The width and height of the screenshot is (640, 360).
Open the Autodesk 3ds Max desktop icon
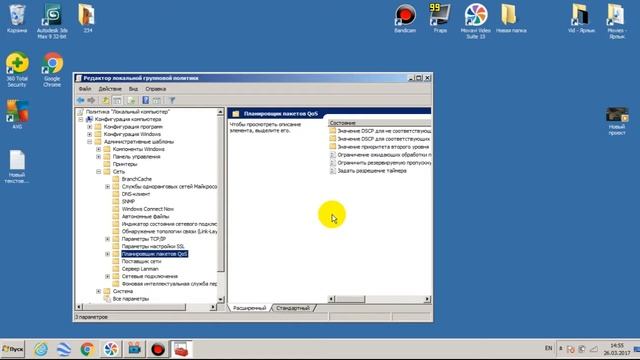click(52, 22)
